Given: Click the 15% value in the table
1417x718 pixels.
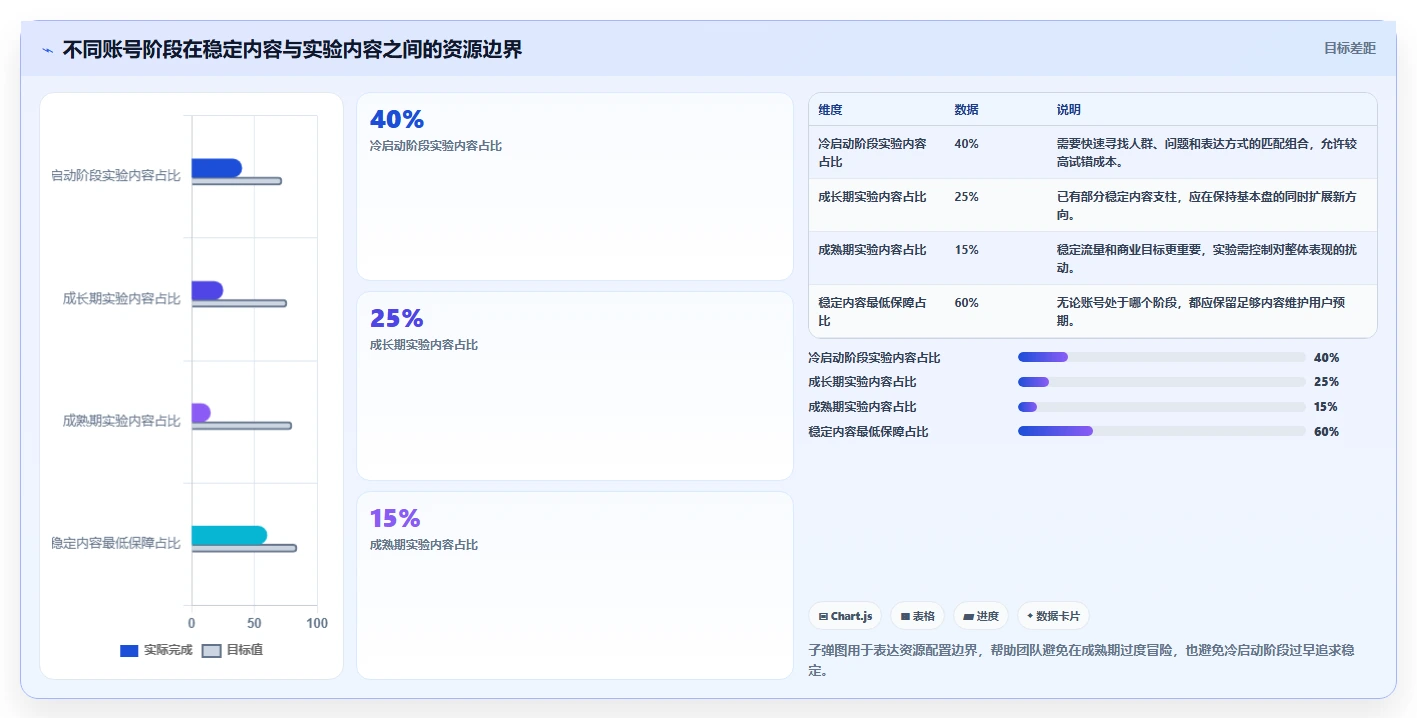Looking at the screenshot, I should click(967, 250).
